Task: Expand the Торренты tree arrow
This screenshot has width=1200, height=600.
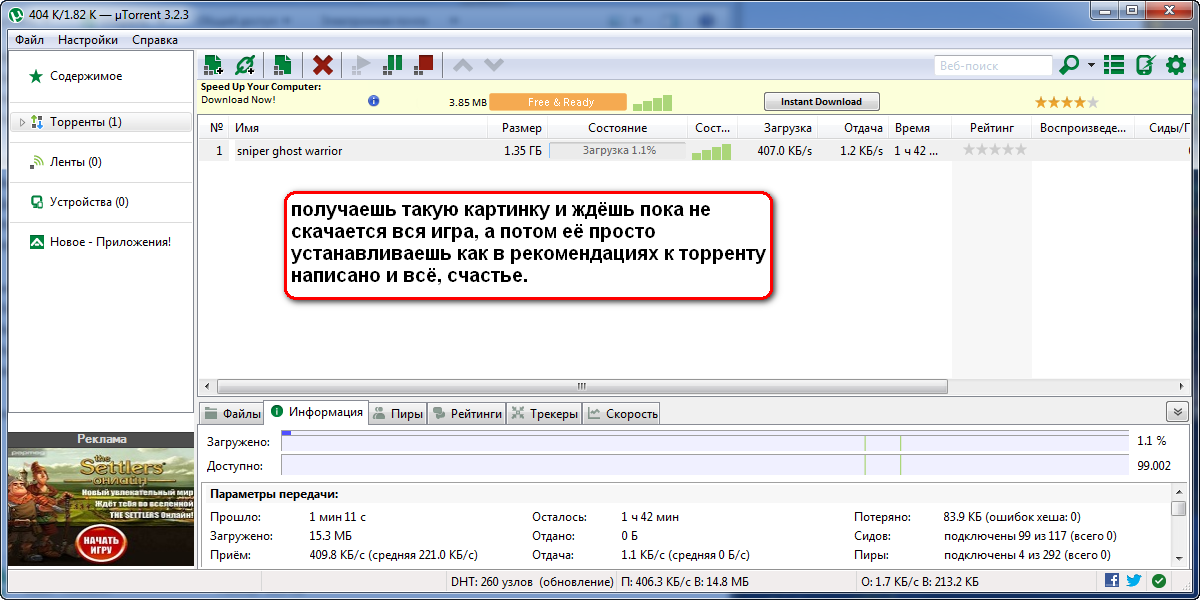Action: click(22, 122)
